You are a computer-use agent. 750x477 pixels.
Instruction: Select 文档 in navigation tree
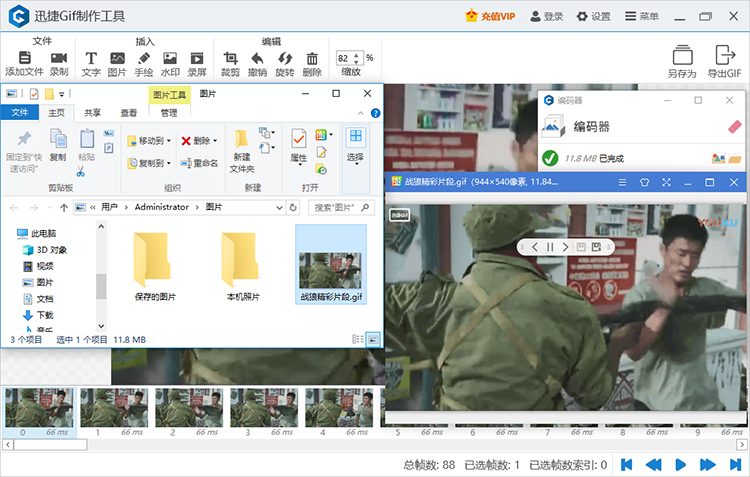point(38,299)
